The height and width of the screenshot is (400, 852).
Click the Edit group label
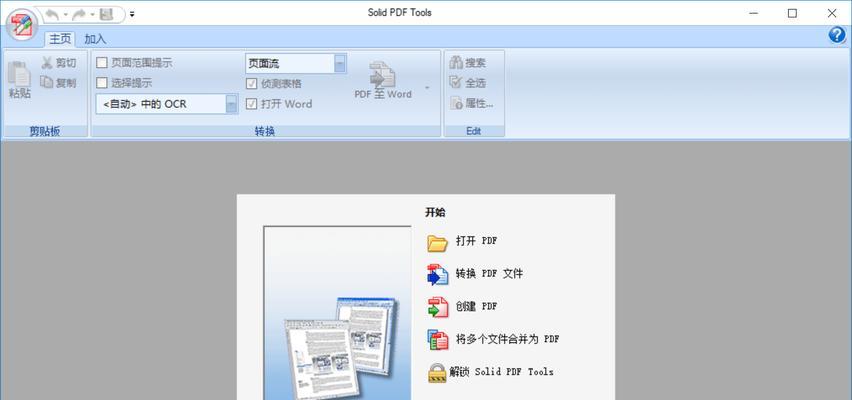click(473, 132)
